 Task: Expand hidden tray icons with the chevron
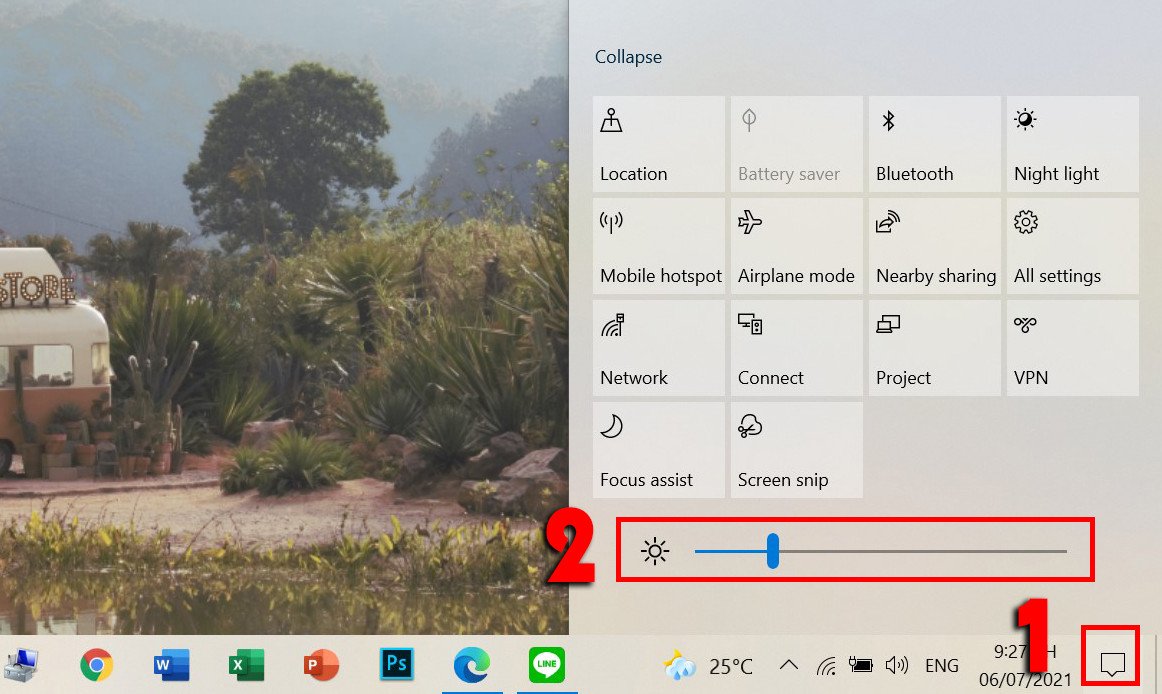pos(789,664)
